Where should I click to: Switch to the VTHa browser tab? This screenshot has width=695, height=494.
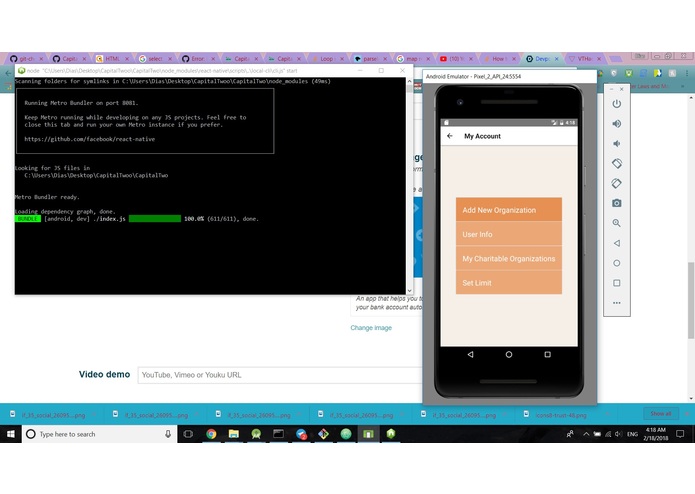point(584,58)
